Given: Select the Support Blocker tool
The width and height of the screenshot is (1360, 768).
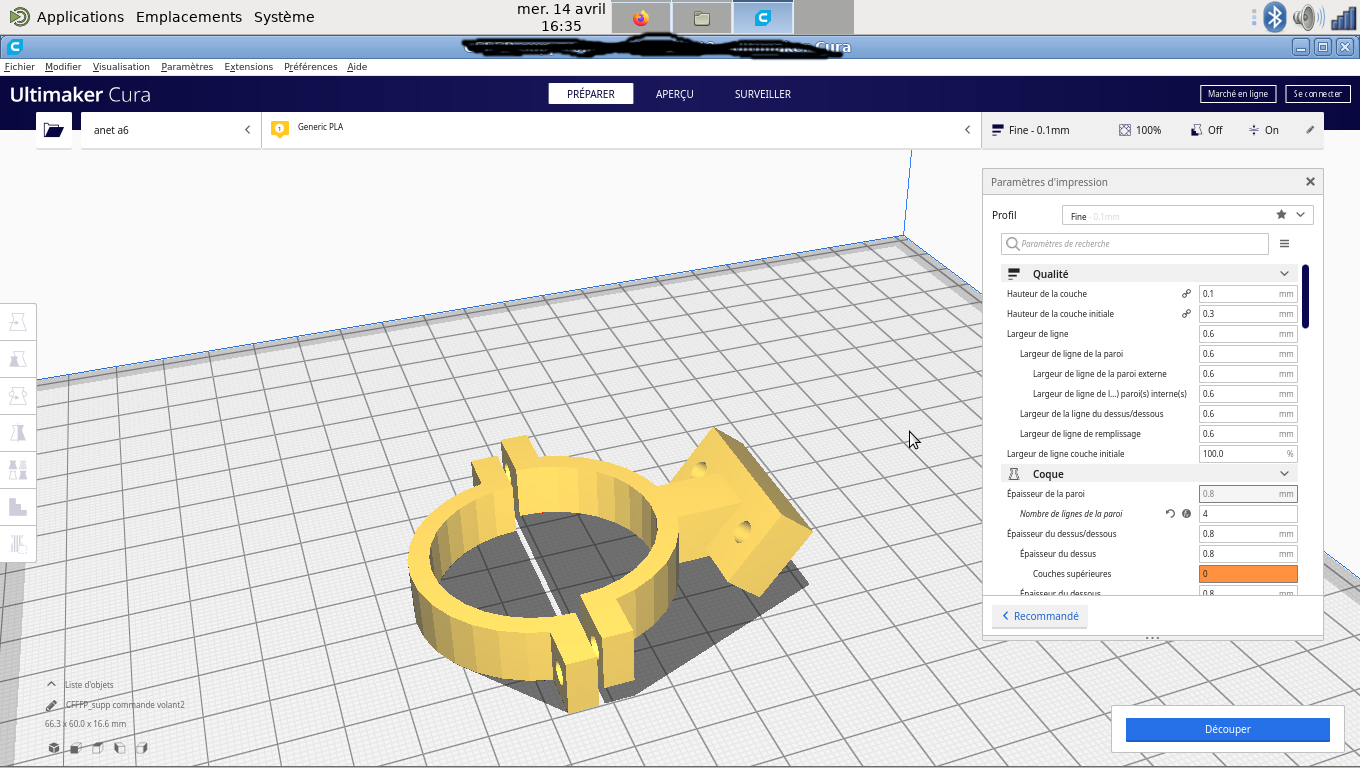Looking at the screenshot, I should 18,507.
